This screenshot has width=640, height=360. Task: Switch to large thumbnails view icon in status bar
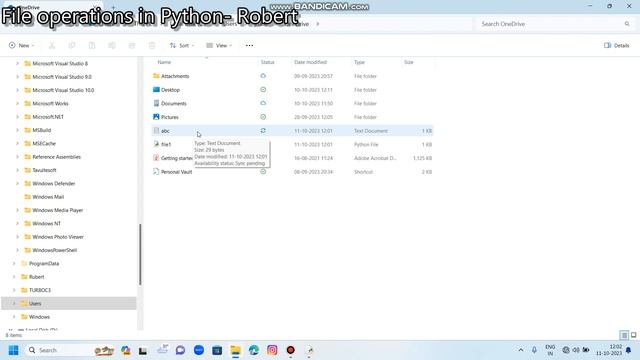pos(633,336)
